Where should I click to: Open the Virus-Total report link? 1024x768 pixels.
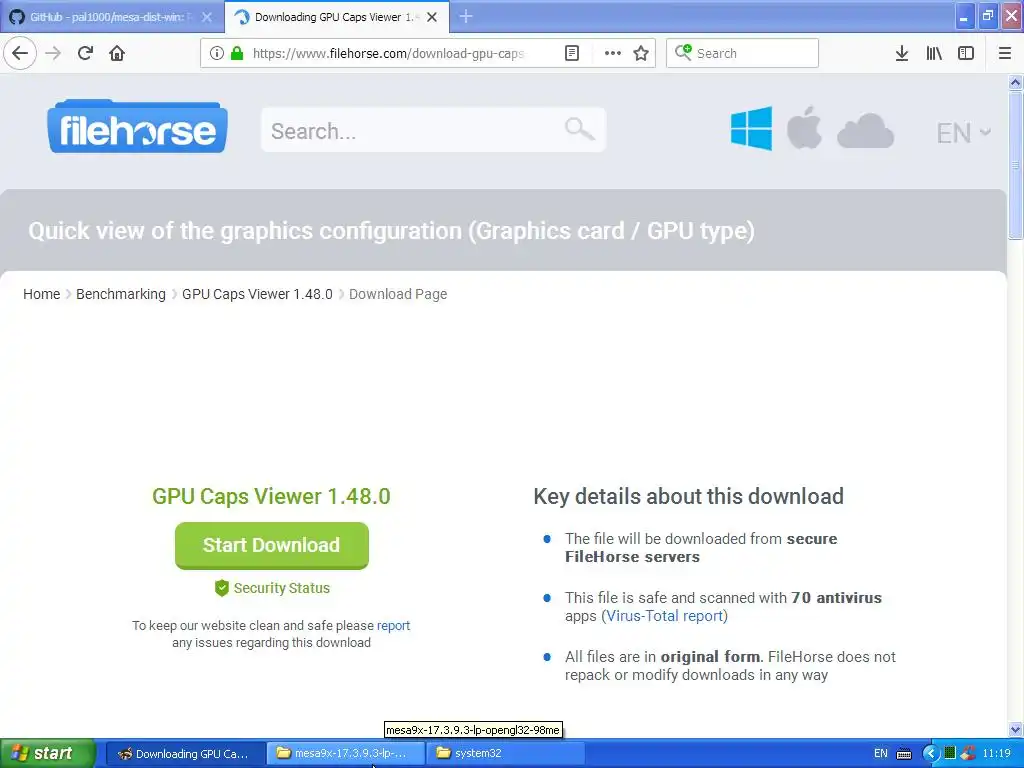pyautogui.click(x=664, y=616)
